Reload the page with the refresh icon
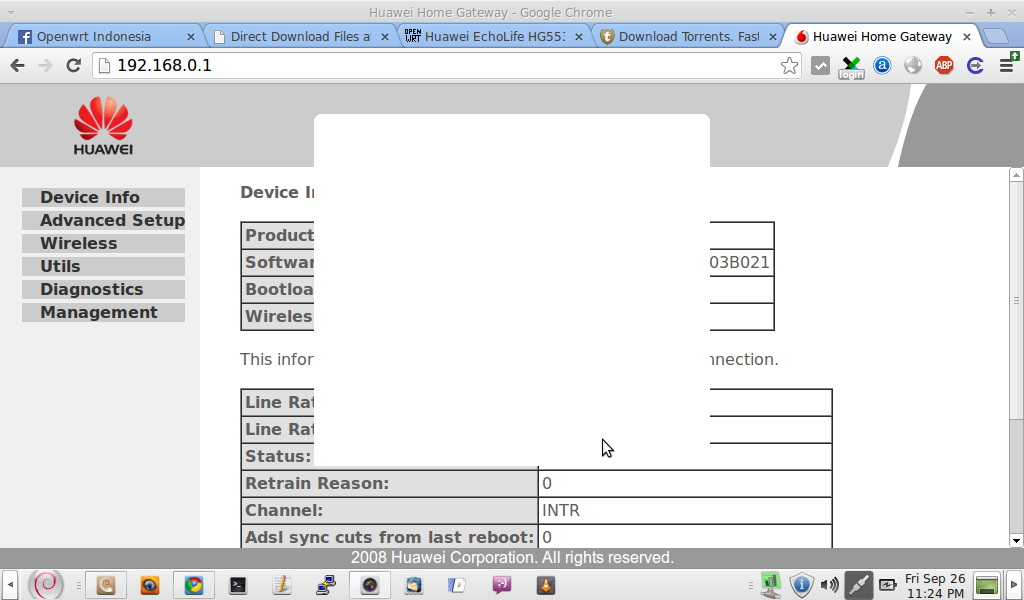This screenshot has height=600, width=1024. (x=73, y=65)
